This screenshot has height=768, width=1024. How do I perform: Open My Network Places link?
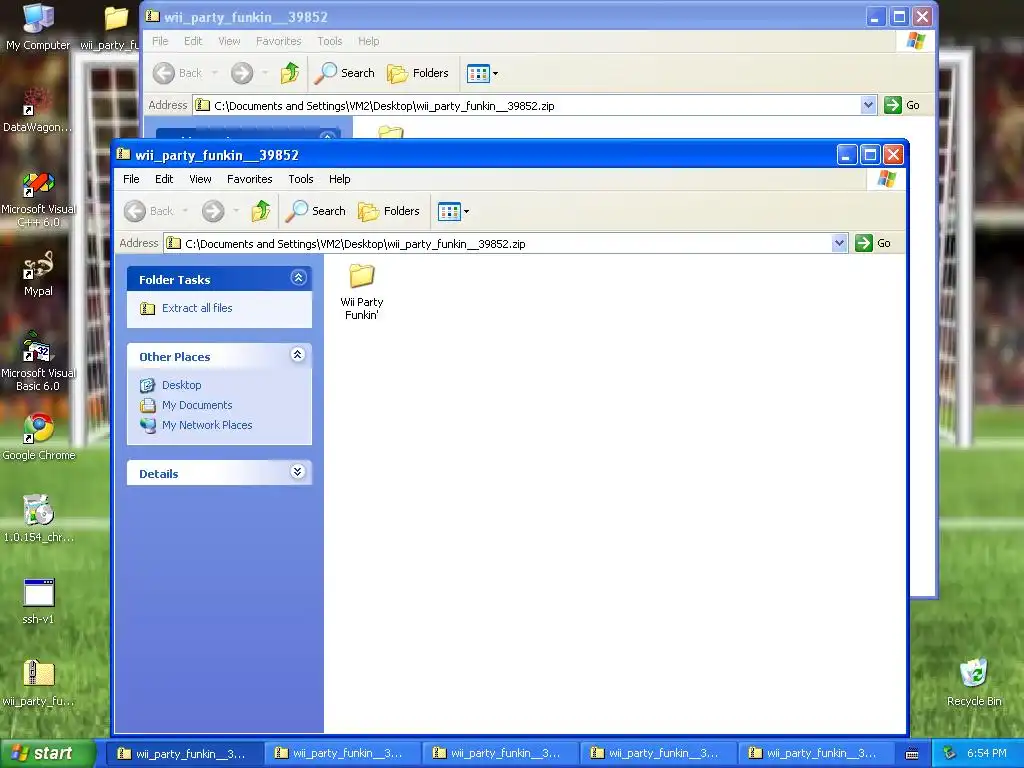coord(206,425)
